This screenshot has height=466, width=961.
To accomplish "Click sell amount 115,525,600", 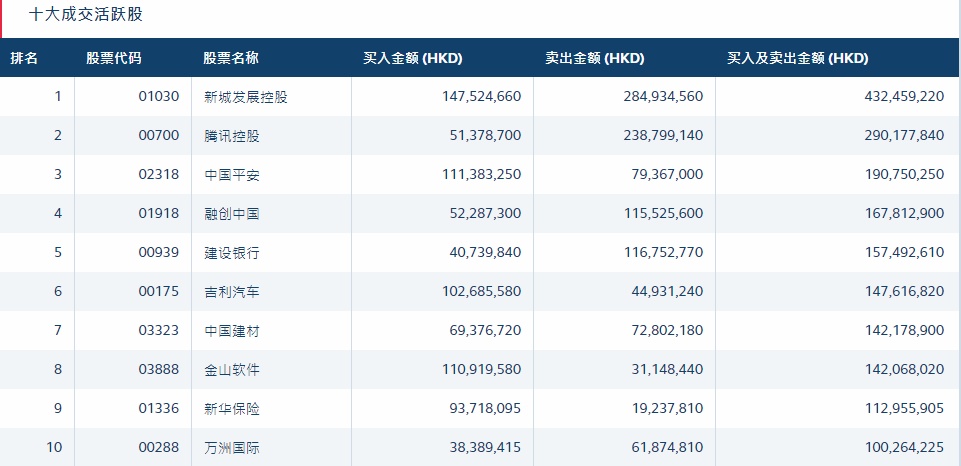I will (x=663, y=213).
